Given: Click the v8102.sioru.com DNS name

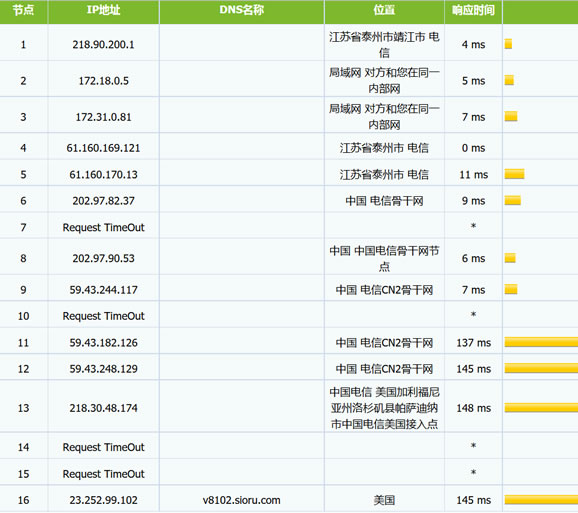Looking at the screenshot, I should [x=241, y=500].
